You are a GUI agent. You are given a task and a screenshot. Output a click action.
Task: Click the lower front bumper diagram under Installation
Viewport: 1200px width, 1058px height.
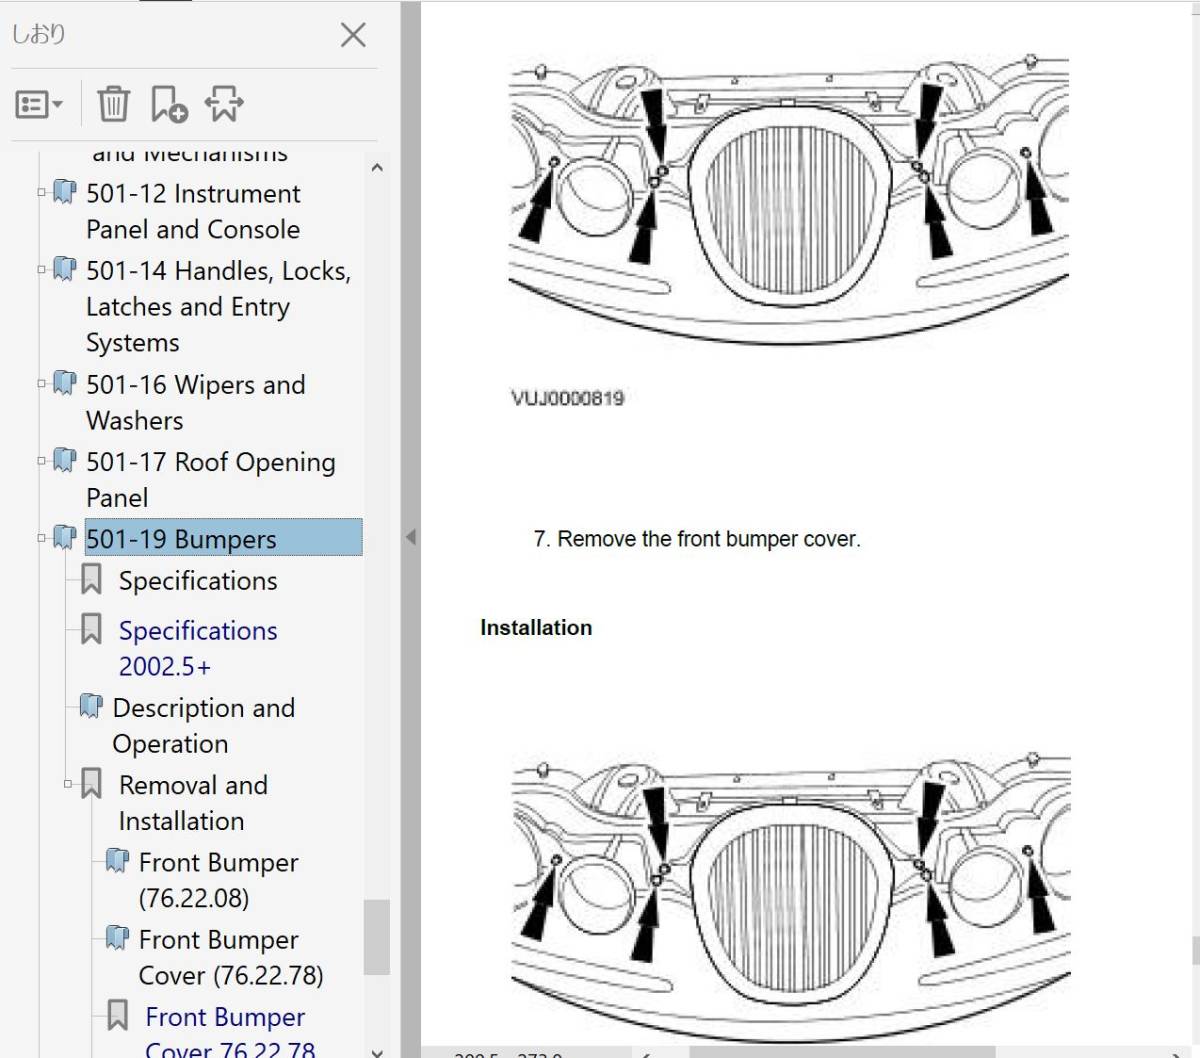[x=790, y=898]
